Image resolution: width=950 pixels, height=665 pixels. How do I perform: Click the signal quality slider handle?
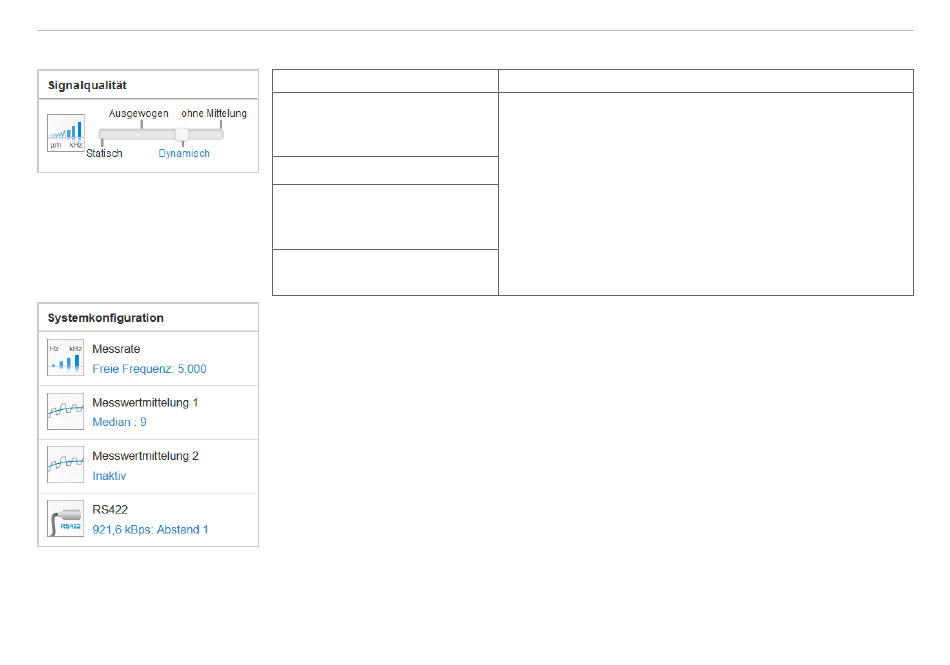[x=182, y=134]
